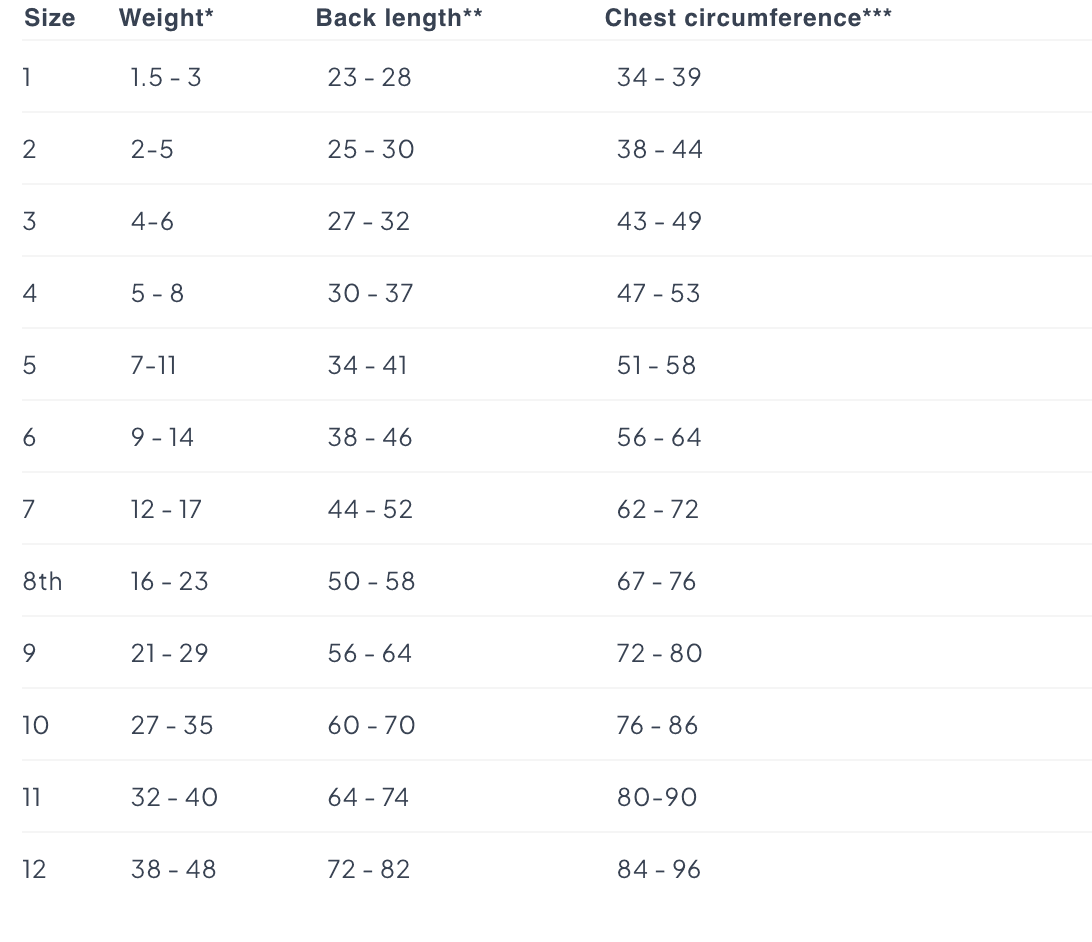
Task: Click back length 38 - 46
Action: [370, 437]
